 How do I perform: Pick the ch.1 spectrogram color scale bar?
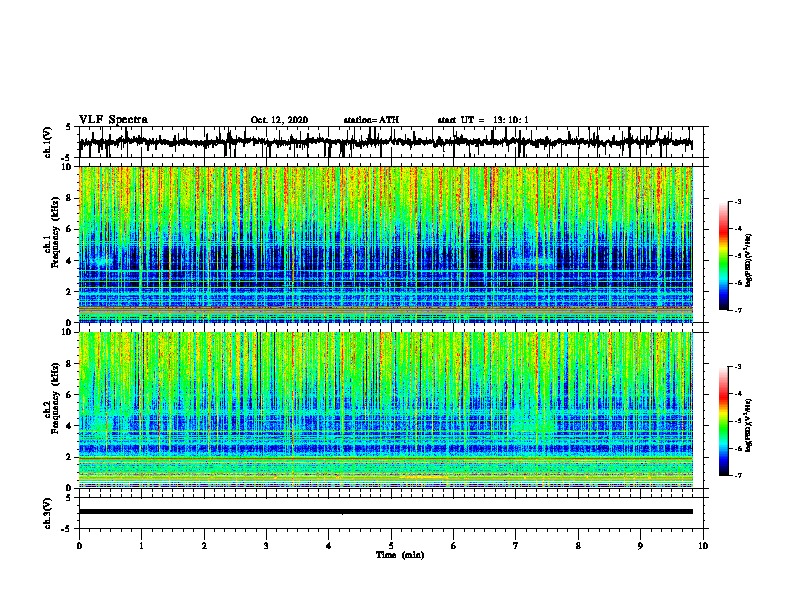[724, 256]
